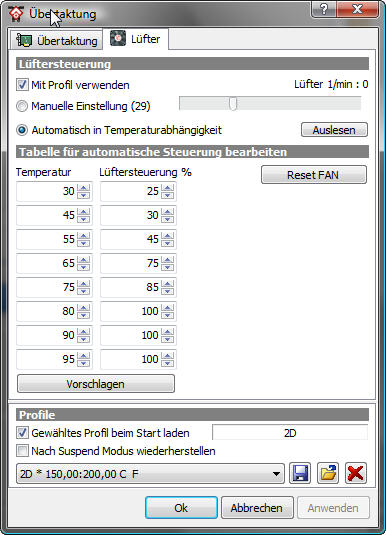Switch to the Übertaktung tab
This screenshot has width=386, height=535.
point(56,41)
